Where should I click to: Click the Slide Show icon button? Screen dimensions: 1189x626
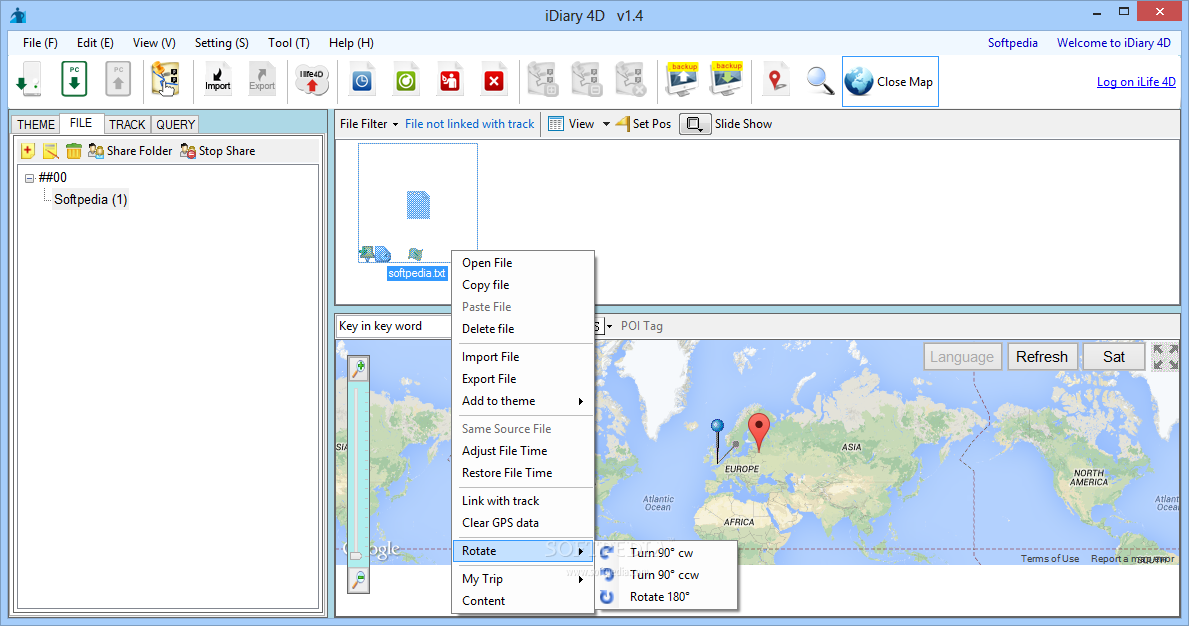[x=695, y=124]
